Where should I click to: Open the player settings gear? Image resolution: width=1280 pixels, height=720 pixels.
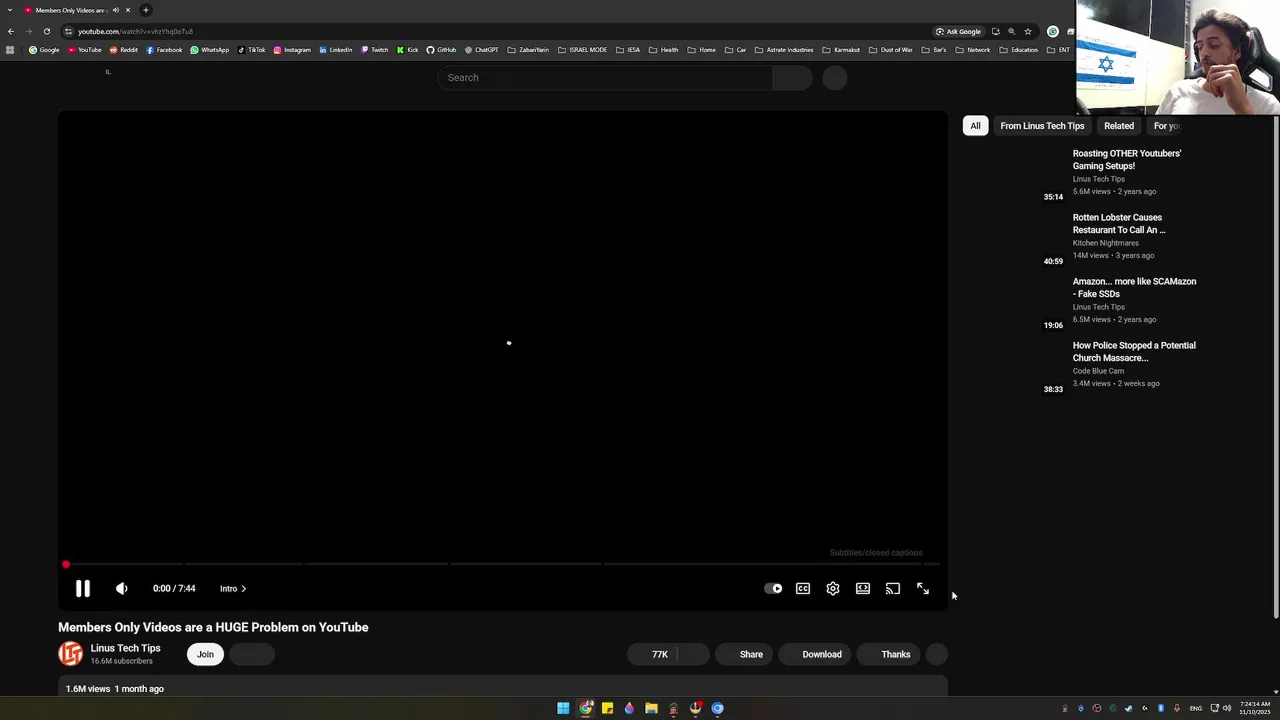point(833,589)
